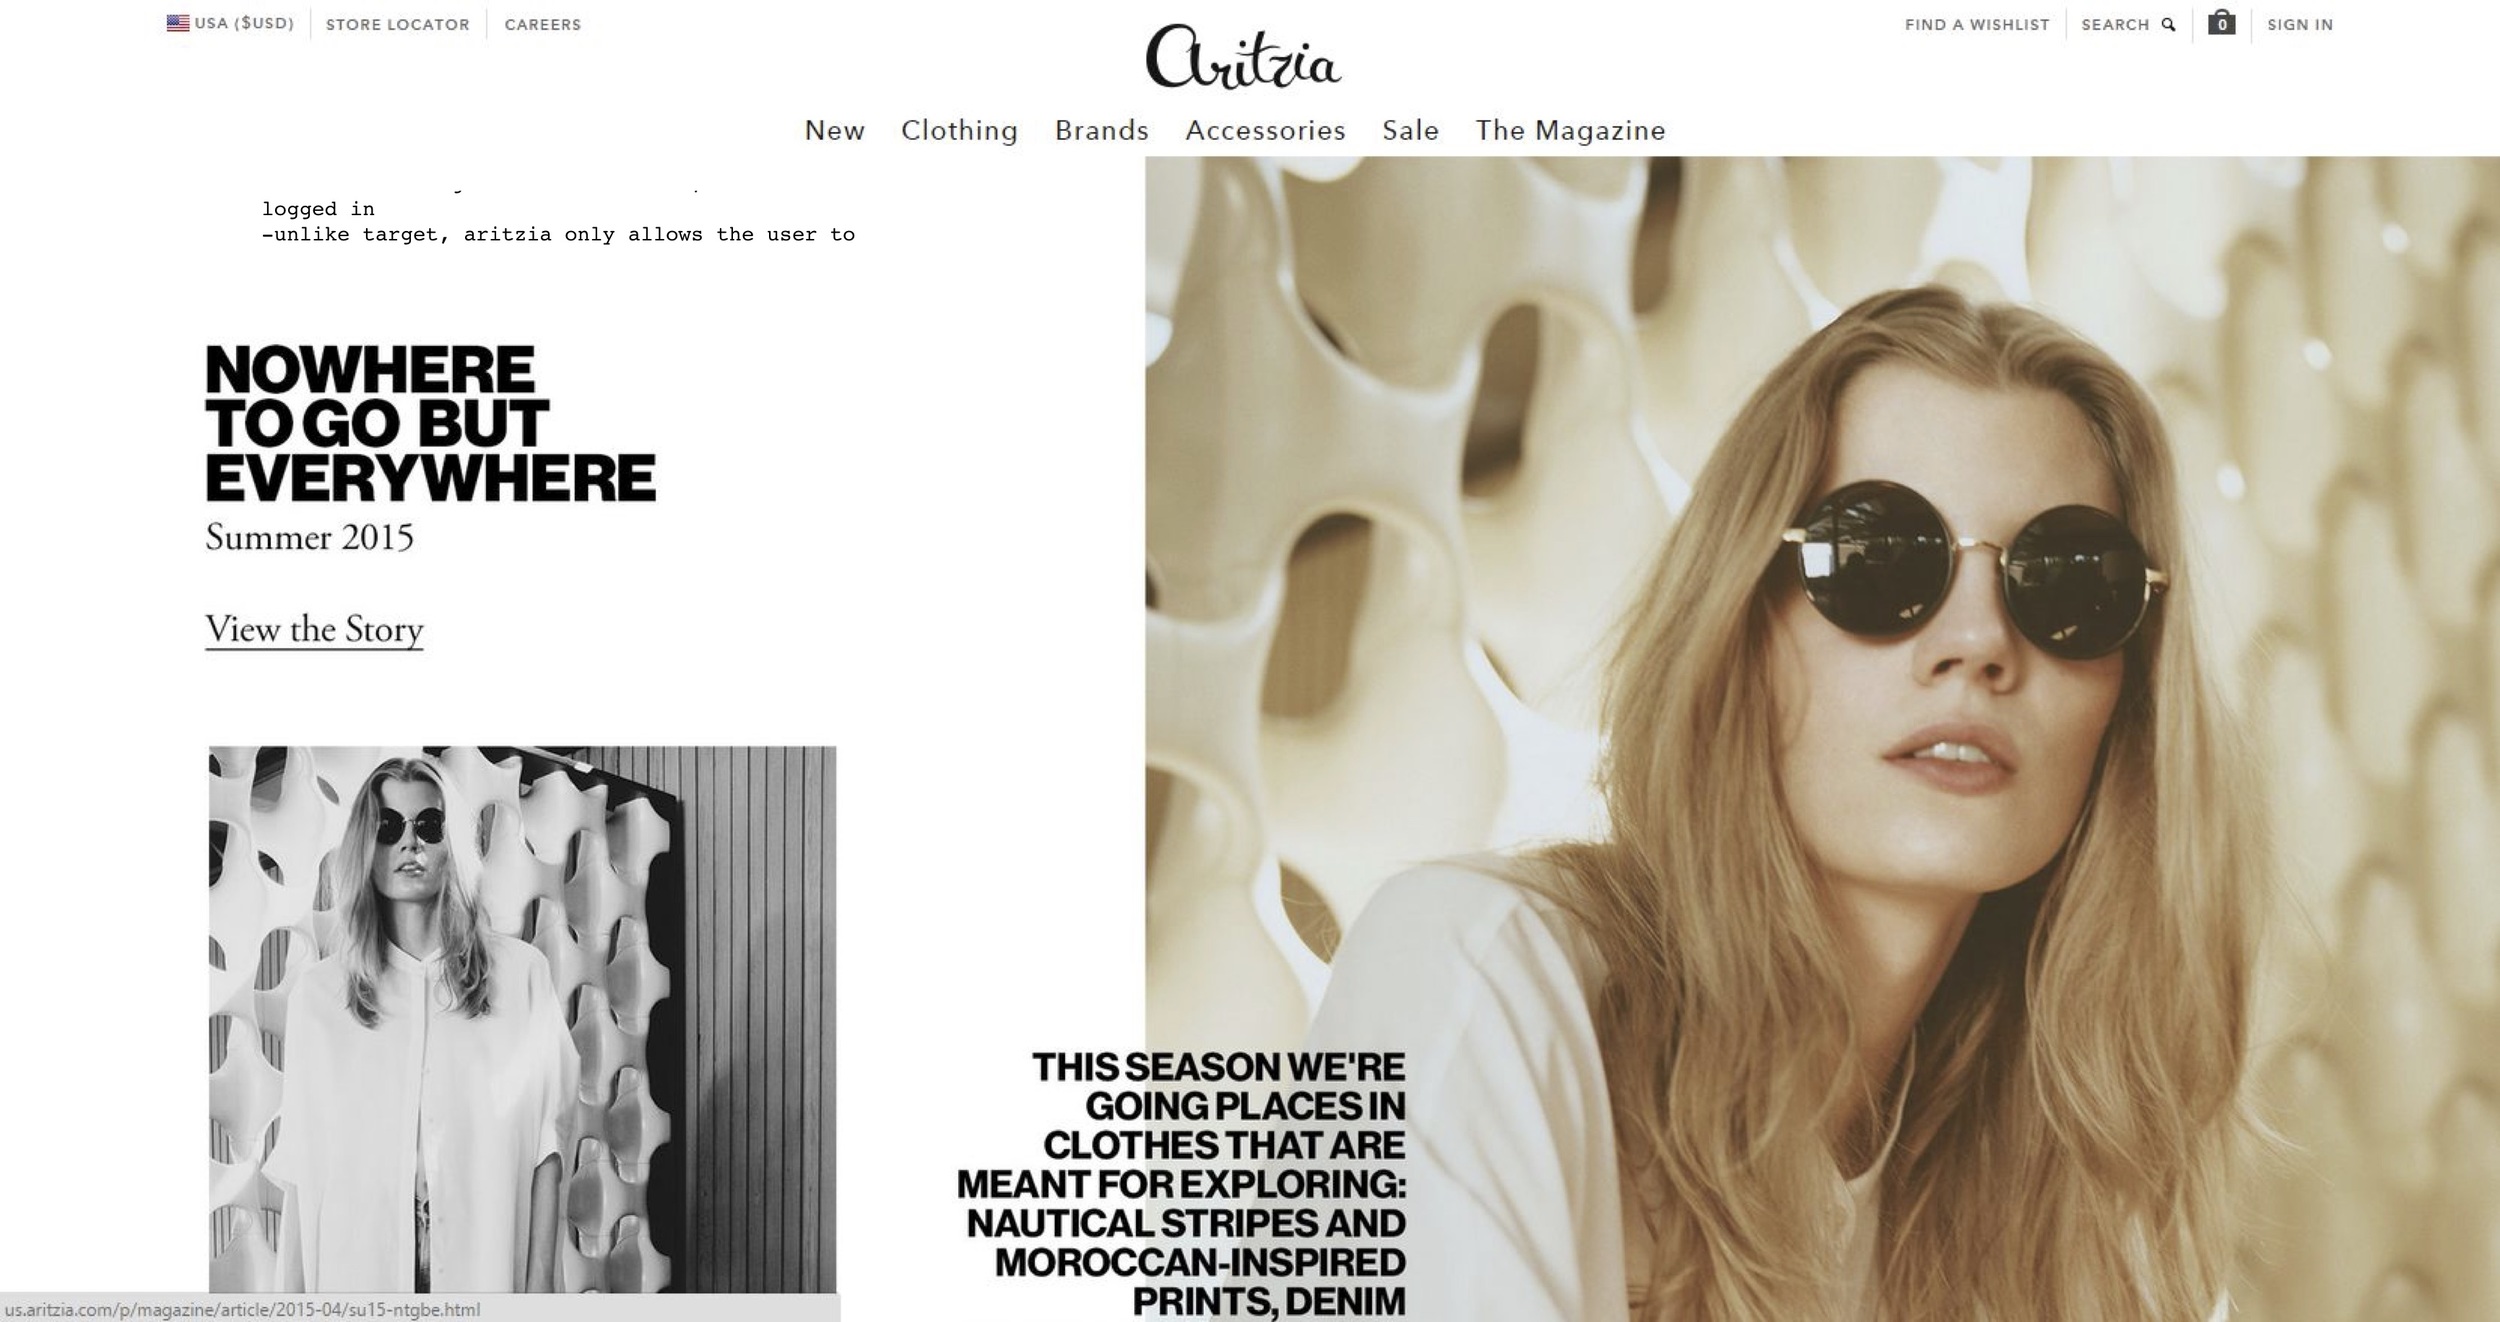This screenshot has width=2500, height=1322.
Task: Open the Clothing menu
Action: (960, 130)
